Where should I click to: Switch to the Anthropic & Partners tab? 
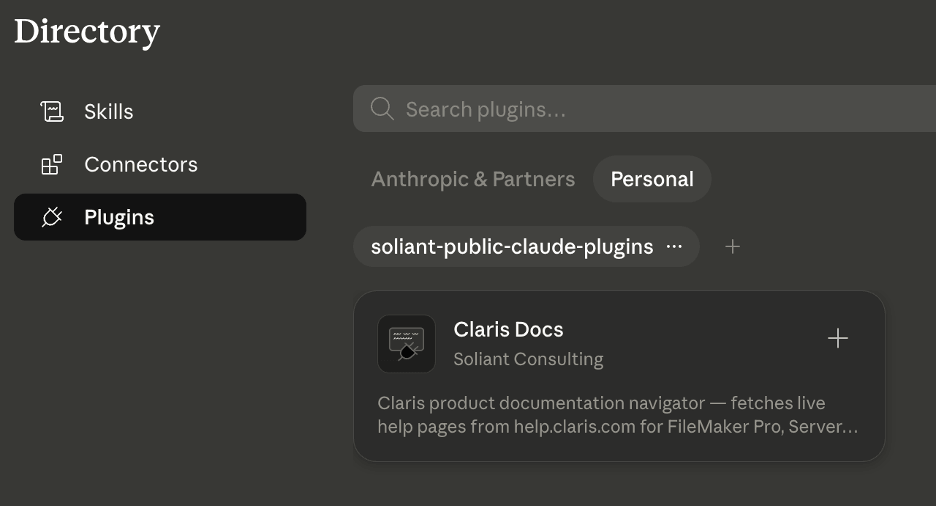(473, 179)
